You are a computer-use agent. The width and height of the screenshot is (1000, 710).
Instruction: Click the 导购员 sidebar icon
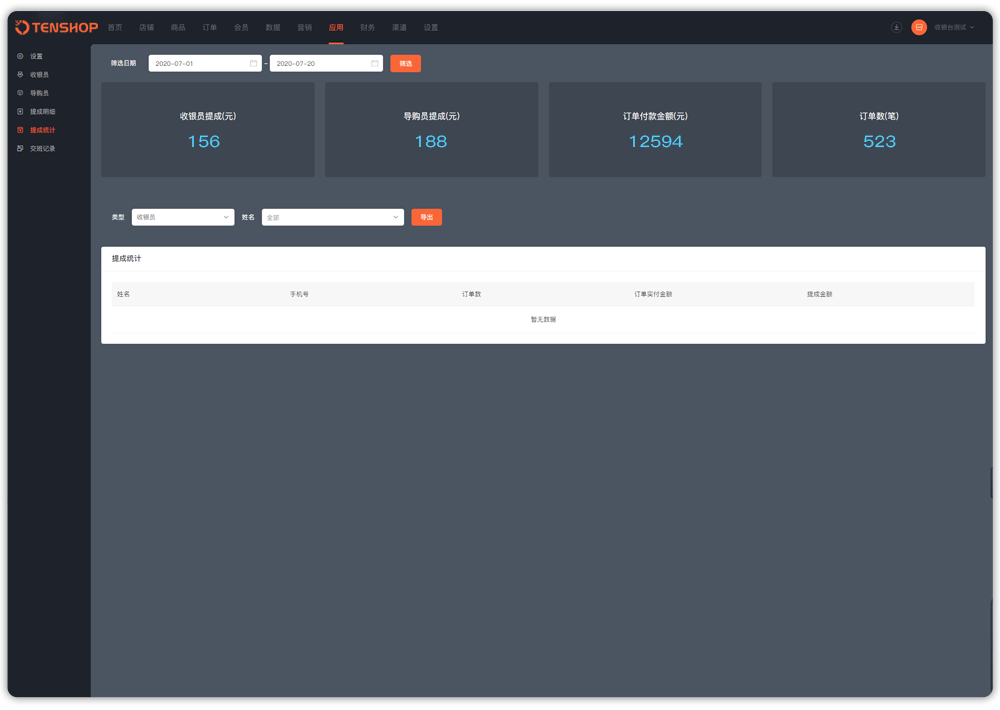pos(20,93)
